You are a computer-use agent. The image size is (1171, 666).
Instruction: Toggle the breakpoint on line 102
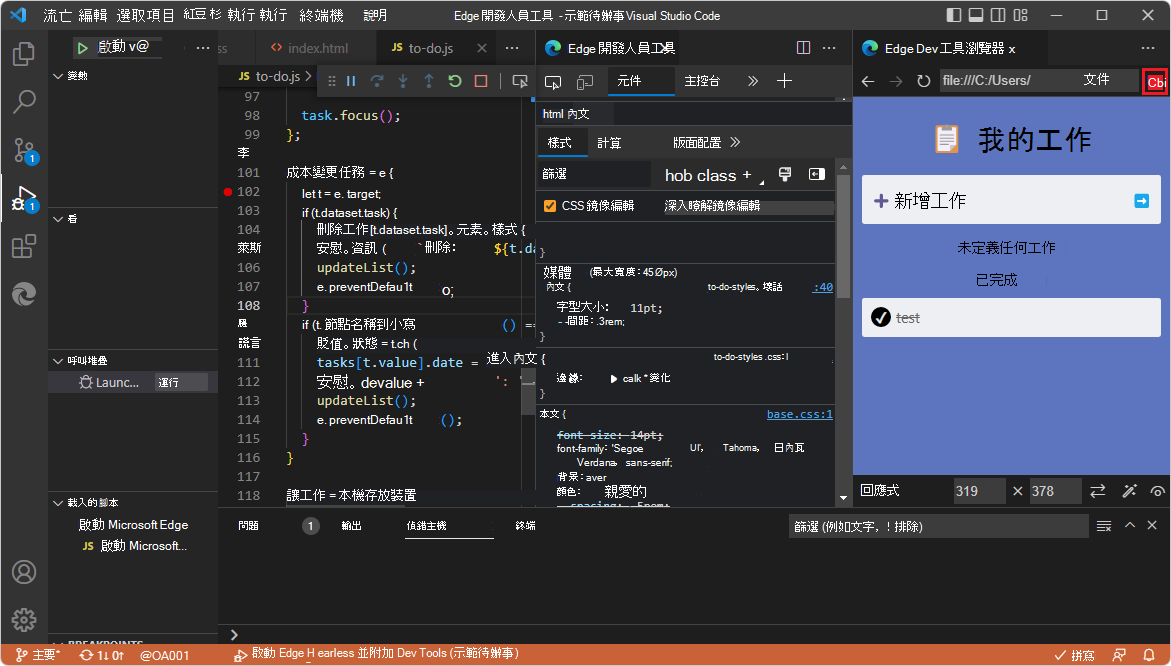[x=228, y=192]
